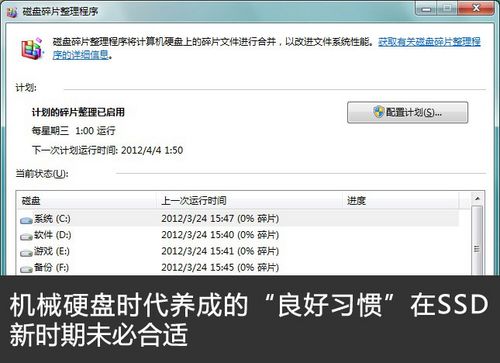The image size is (500, 363).
Task: Select the 系统 (C:) drive icon
Action: 26,220
